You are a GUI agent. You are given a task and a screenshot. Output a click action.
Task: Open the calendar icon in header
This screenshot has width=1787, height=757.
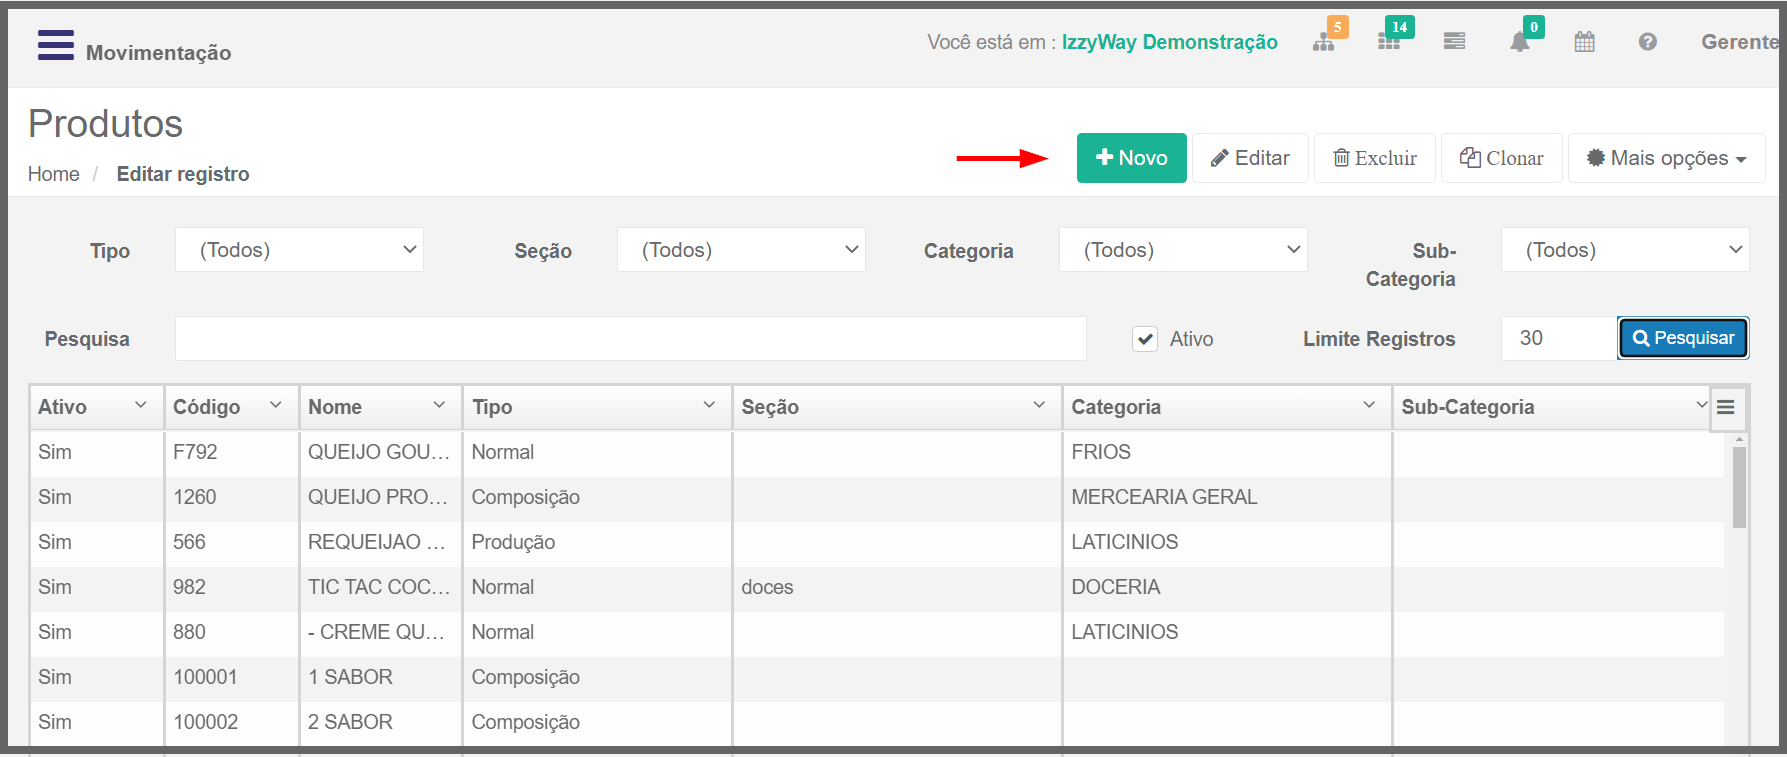[x=1585, y=42]
